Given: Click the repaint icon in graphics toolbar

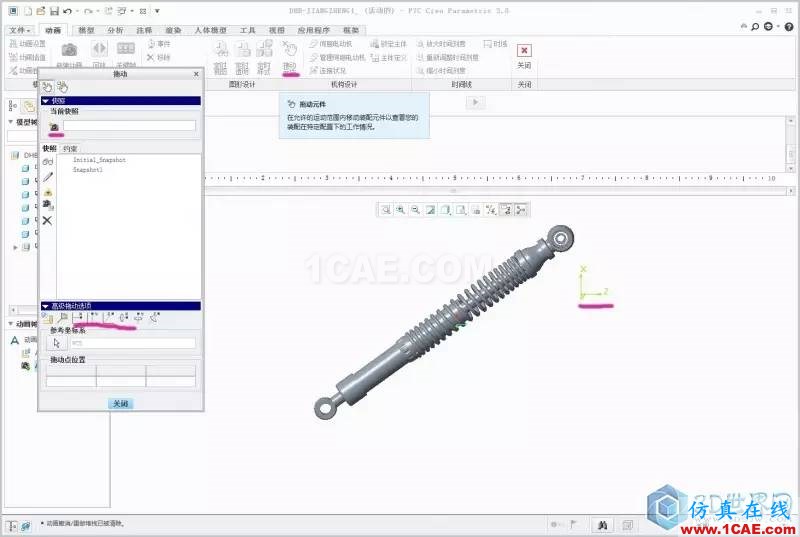Looking at the screenshot, I should coord(431,210).
